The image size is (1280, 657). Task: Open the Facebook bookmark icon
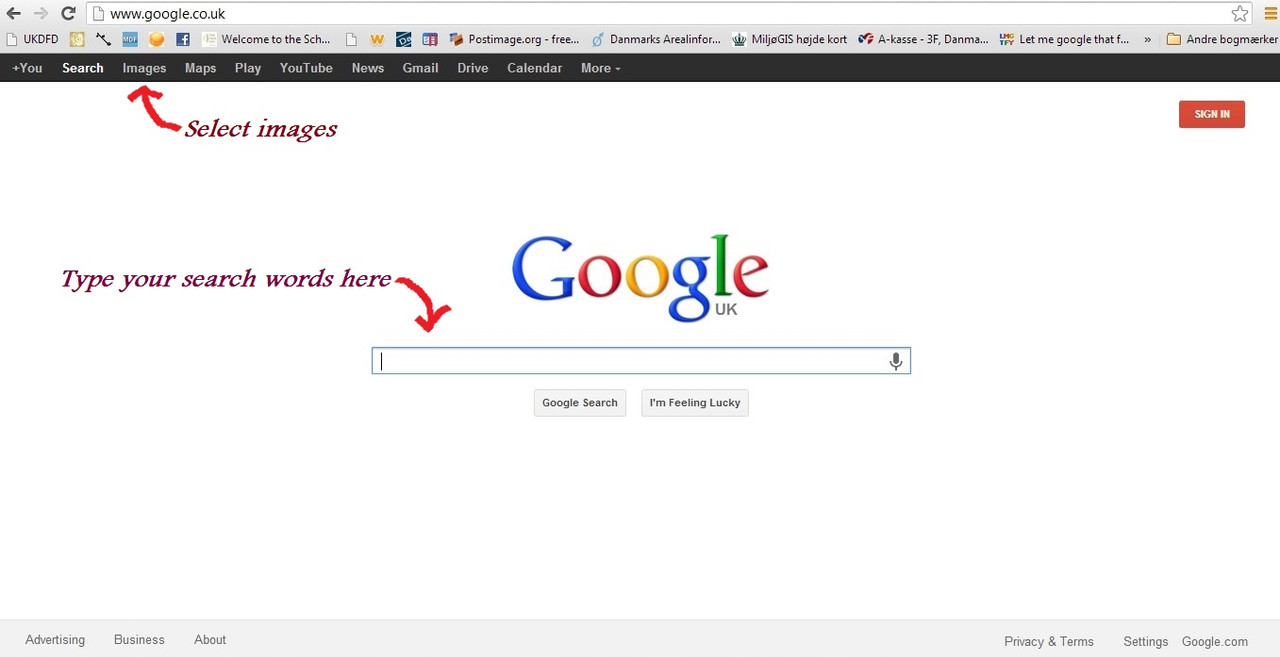click(x=183, y=40)
